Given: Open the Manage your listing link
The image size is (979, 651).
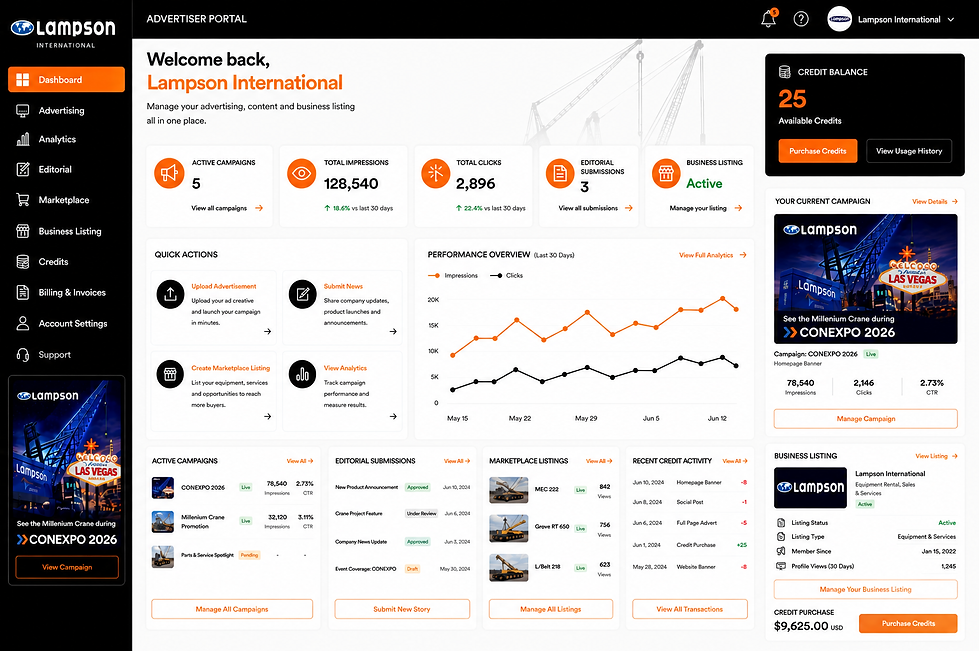Looking at the screenshot, I should pyautogui.click(x=706, y=208).
